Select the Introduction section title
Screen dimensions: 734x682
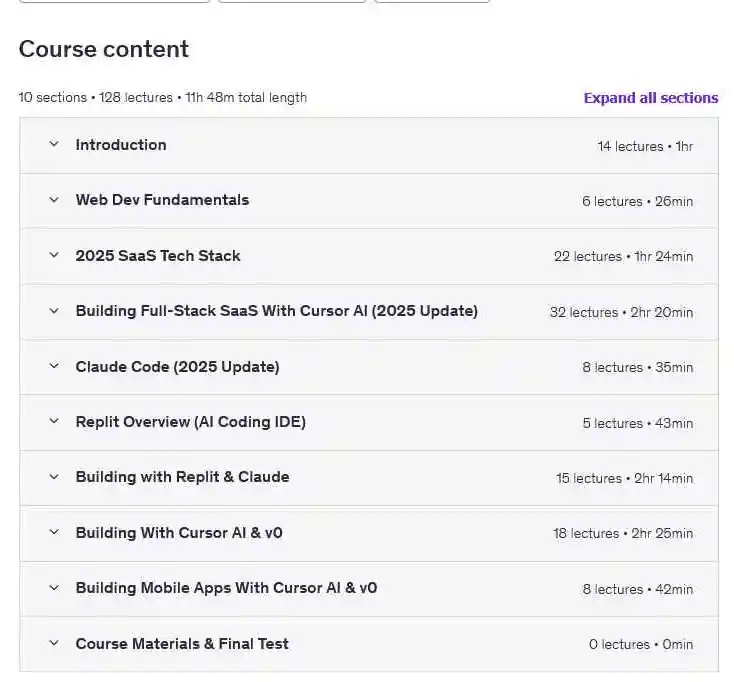pyautogui.click(x=121, y=145)
